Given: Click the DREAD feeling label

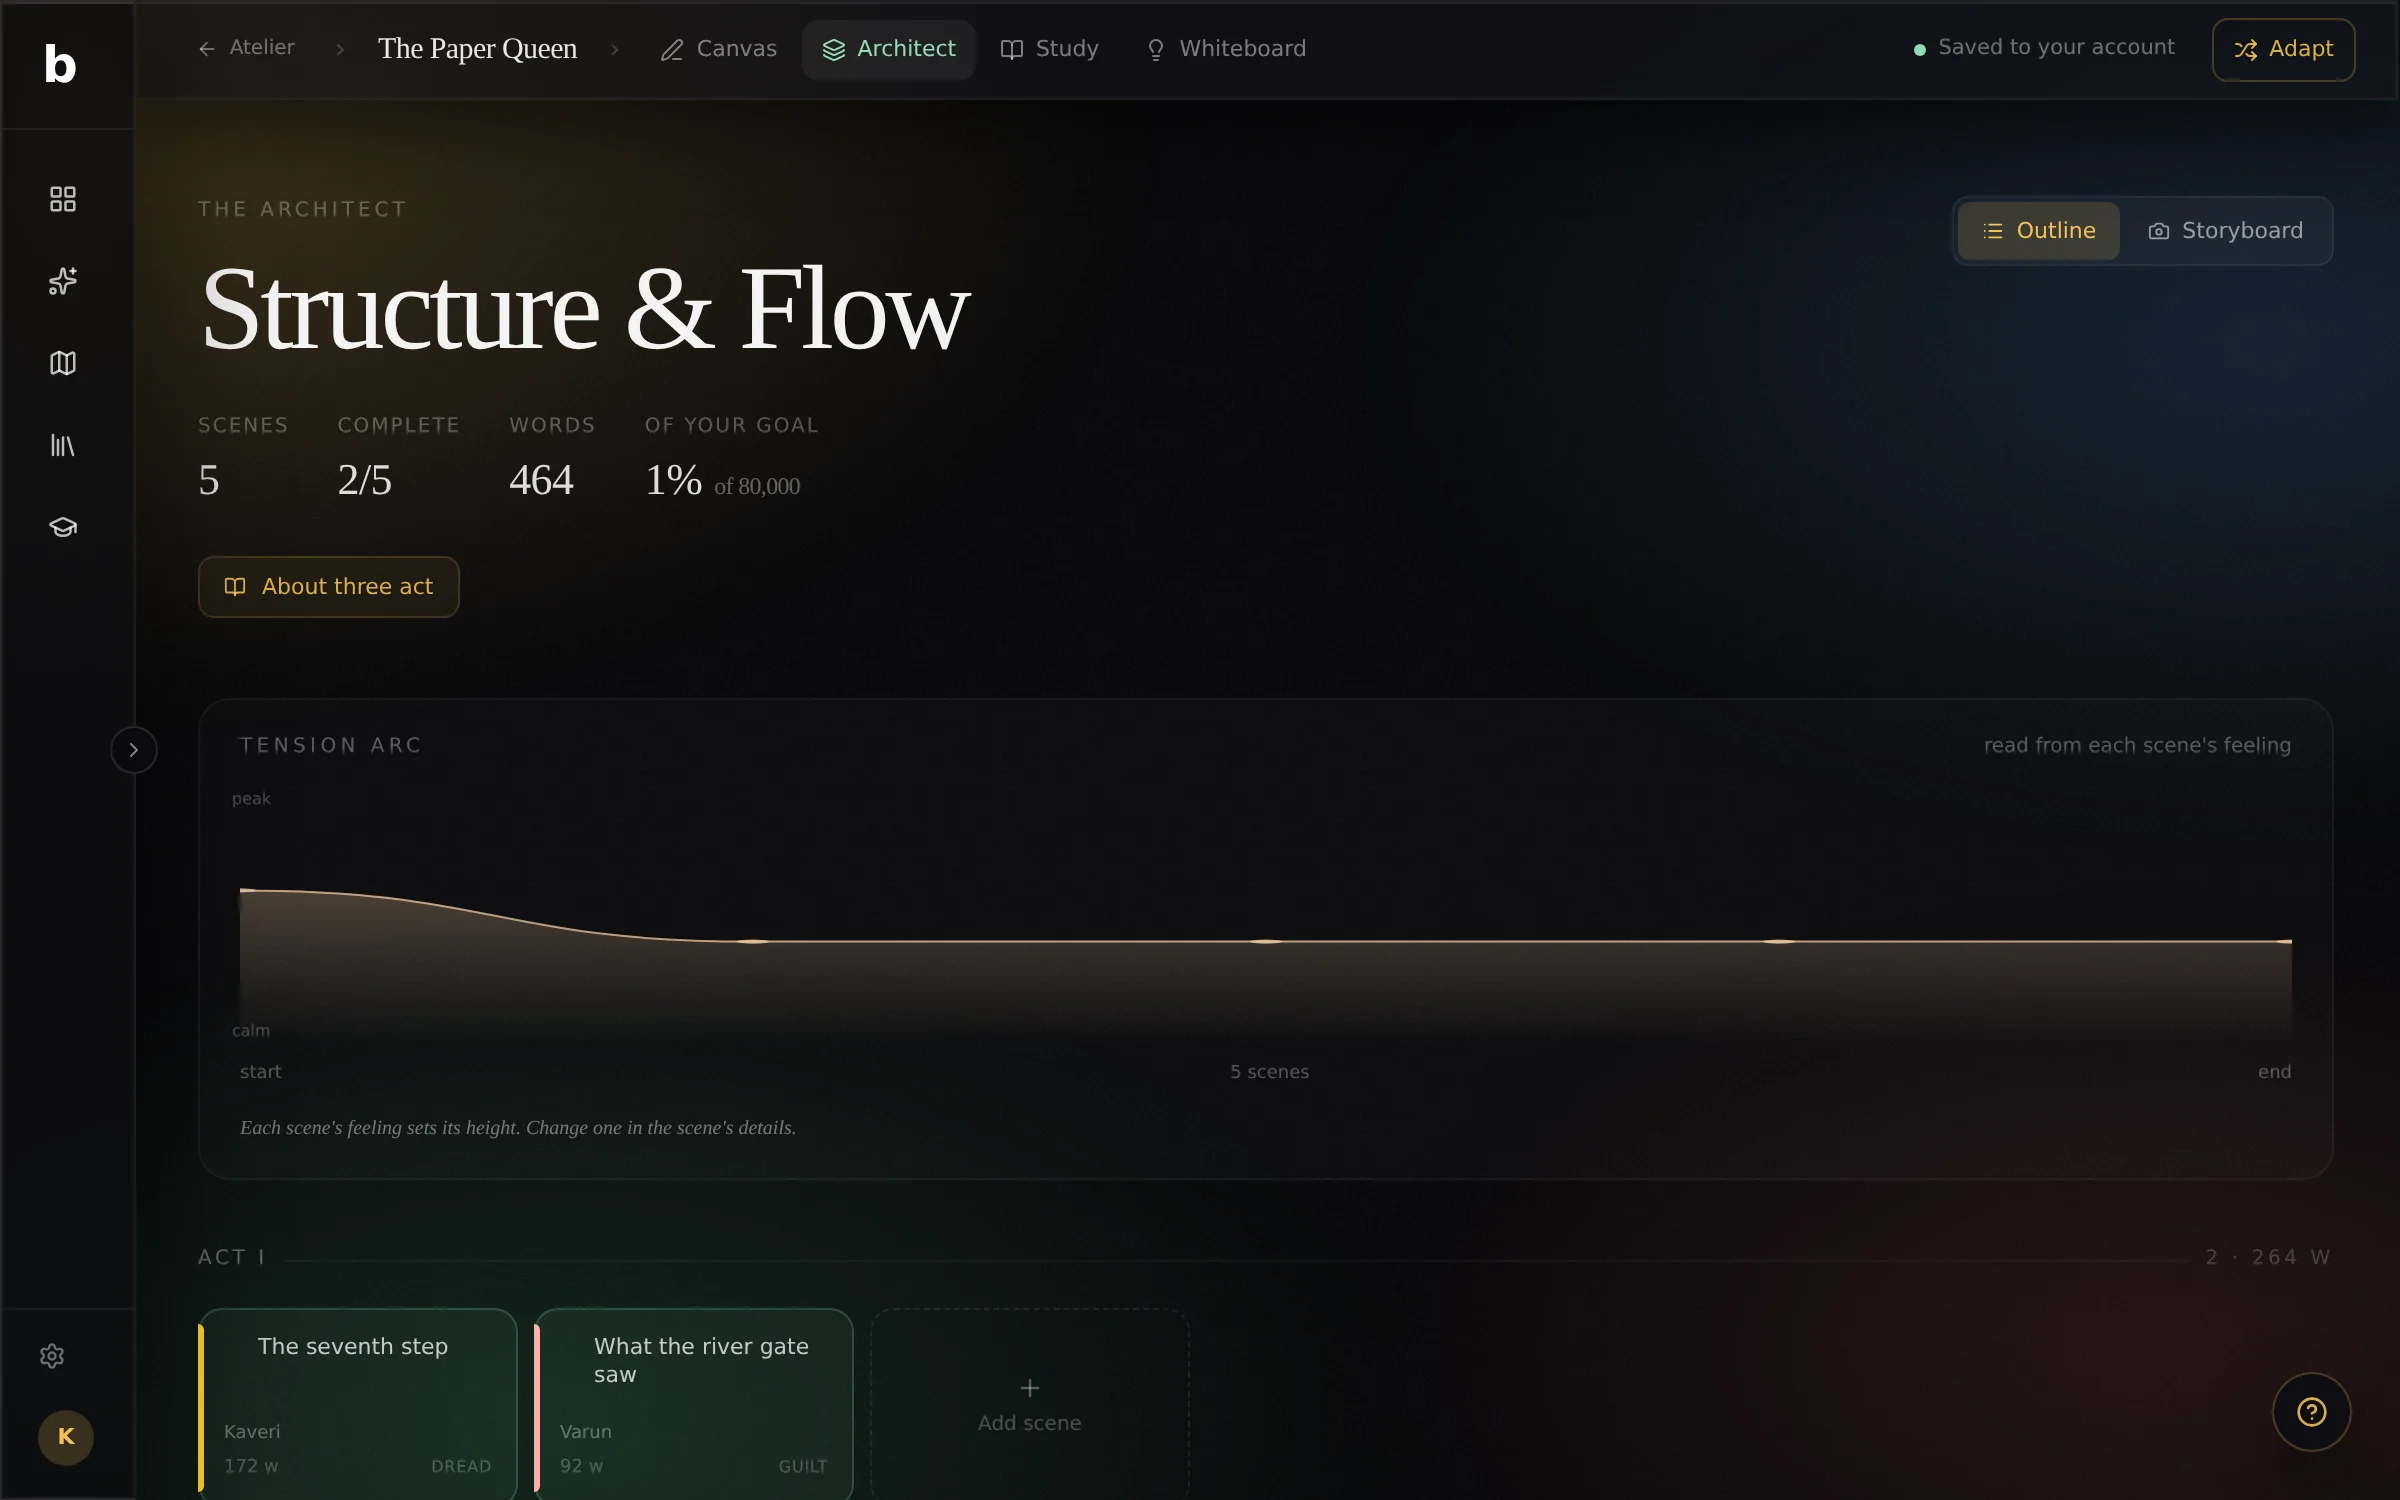Looking at the screenshot, I should 461,1466.
